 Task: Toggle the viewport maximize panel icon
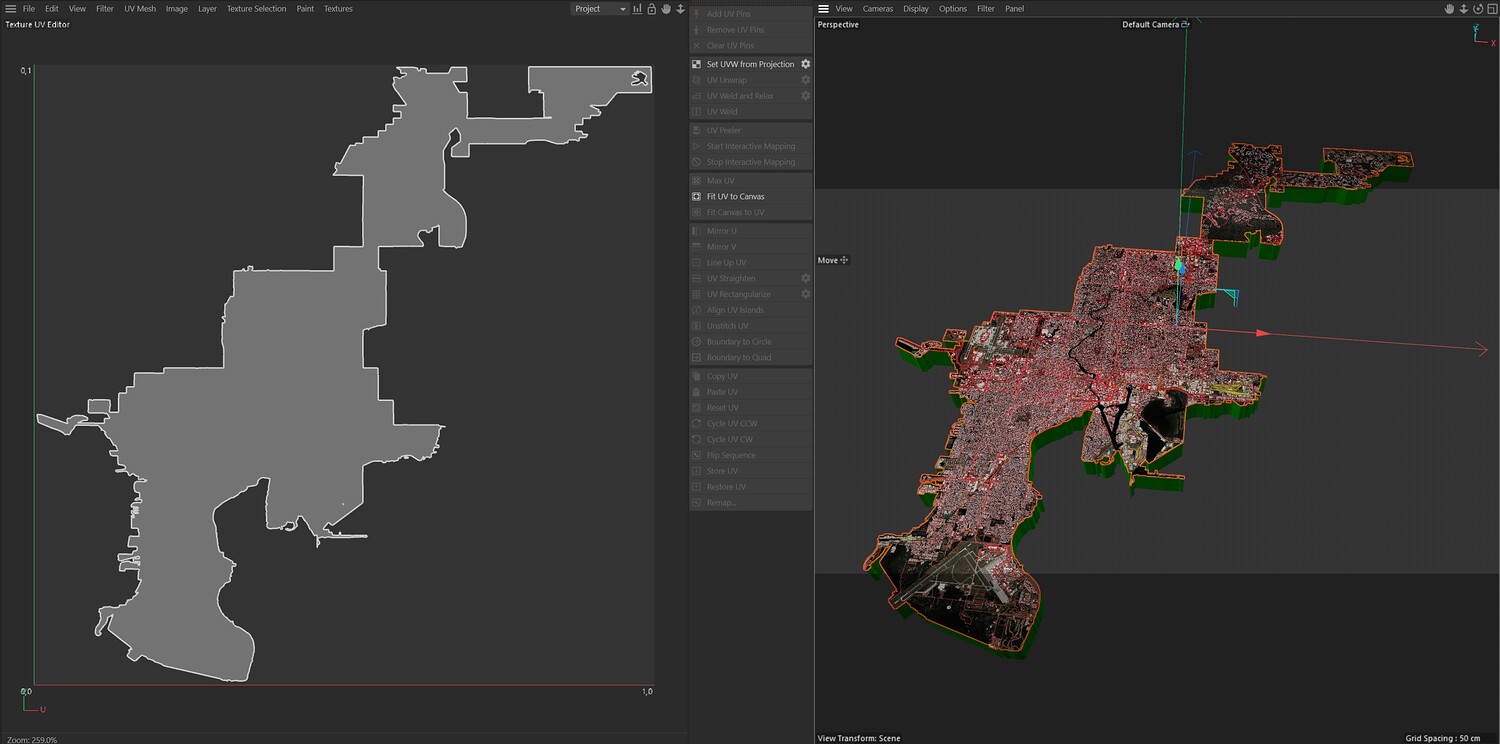(1492, 9)
